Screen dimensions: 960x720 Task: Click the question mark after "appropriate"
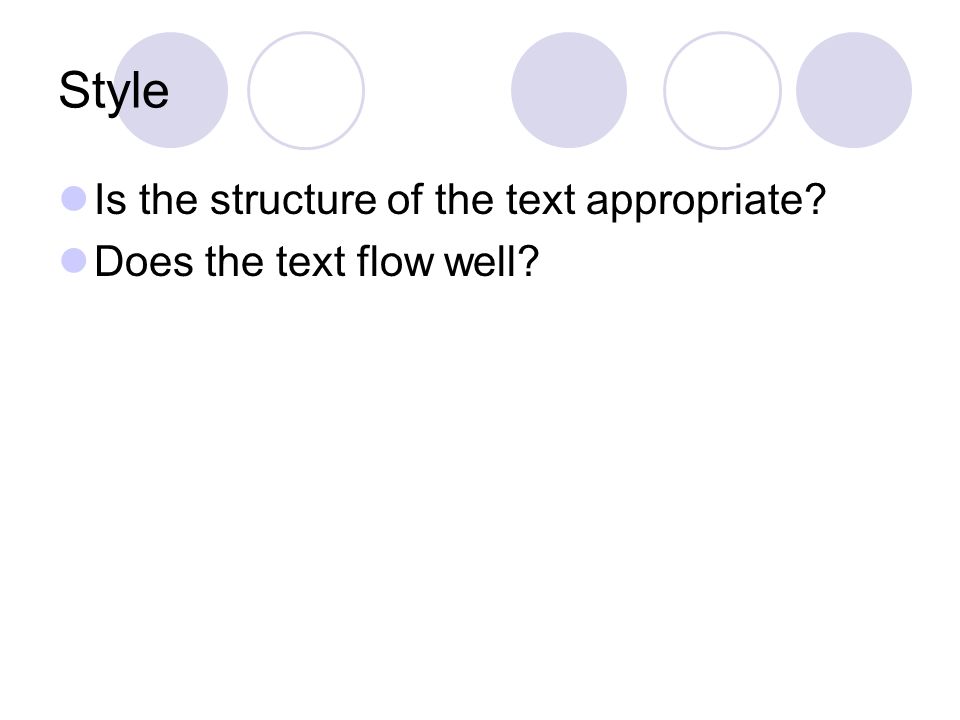click(817, 198)
